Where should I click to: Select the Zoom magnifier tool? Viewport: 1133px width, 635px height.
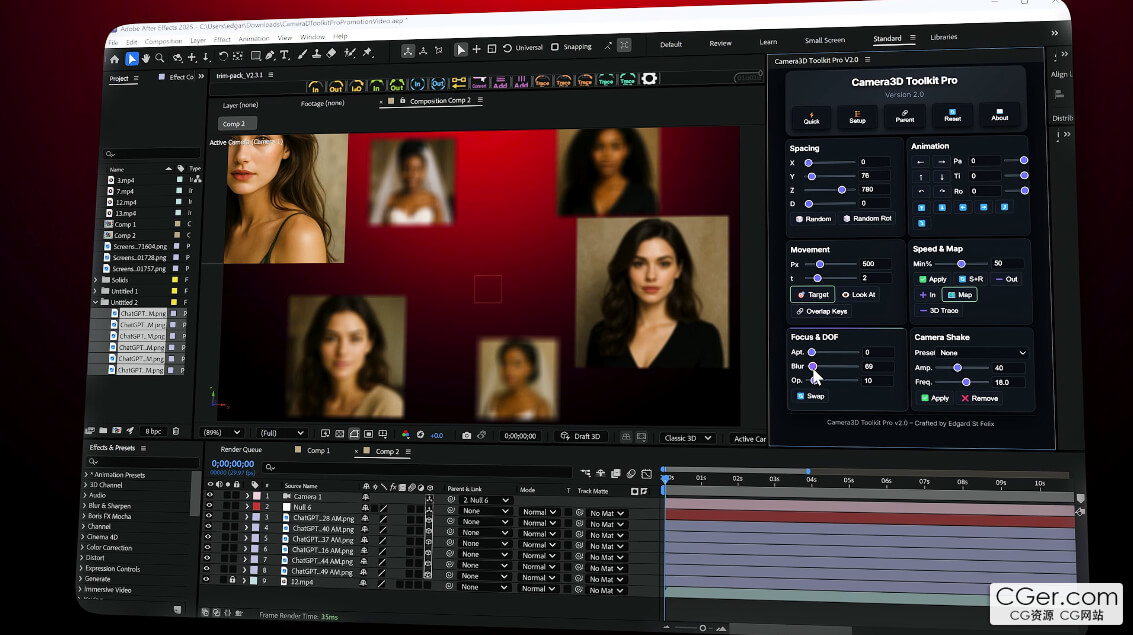click(x=160, y=58)
